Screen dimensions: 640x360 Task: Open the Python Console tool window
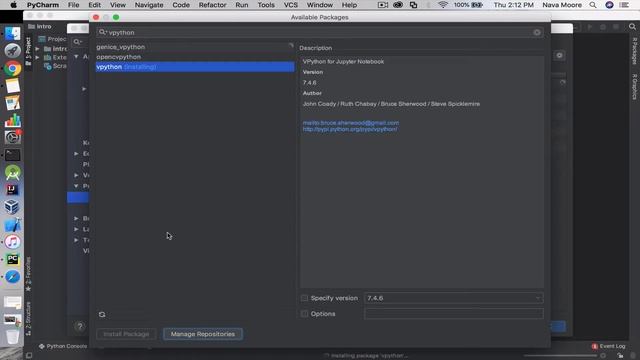coord(63,346)
